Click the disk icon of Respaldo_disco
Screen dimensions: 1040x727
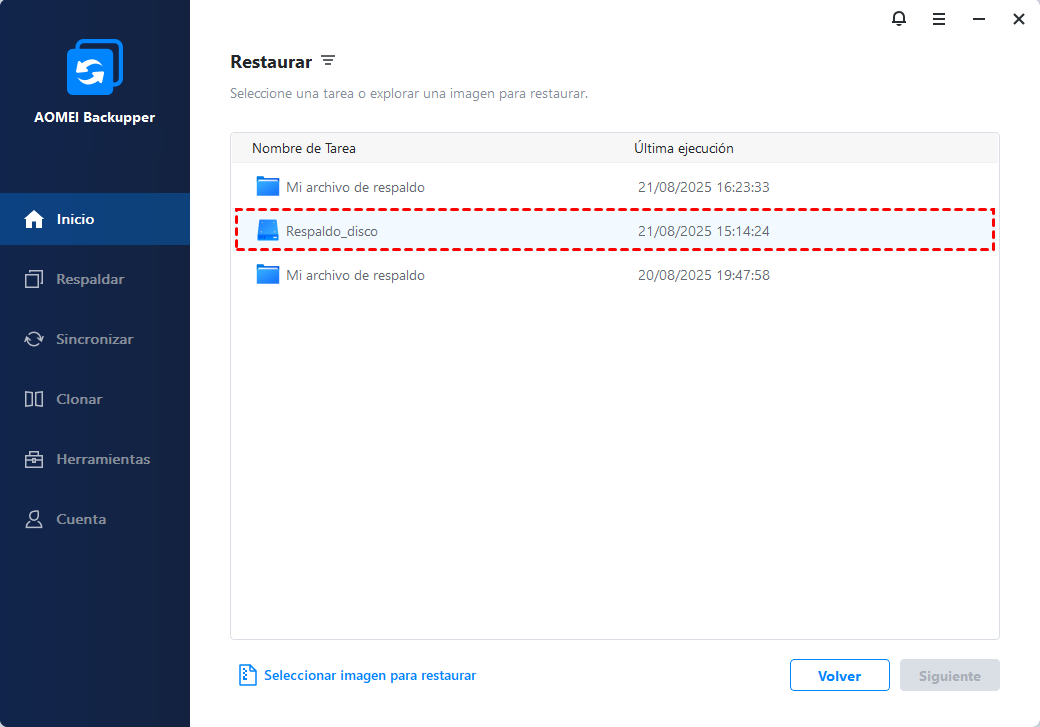pos(267,231)
